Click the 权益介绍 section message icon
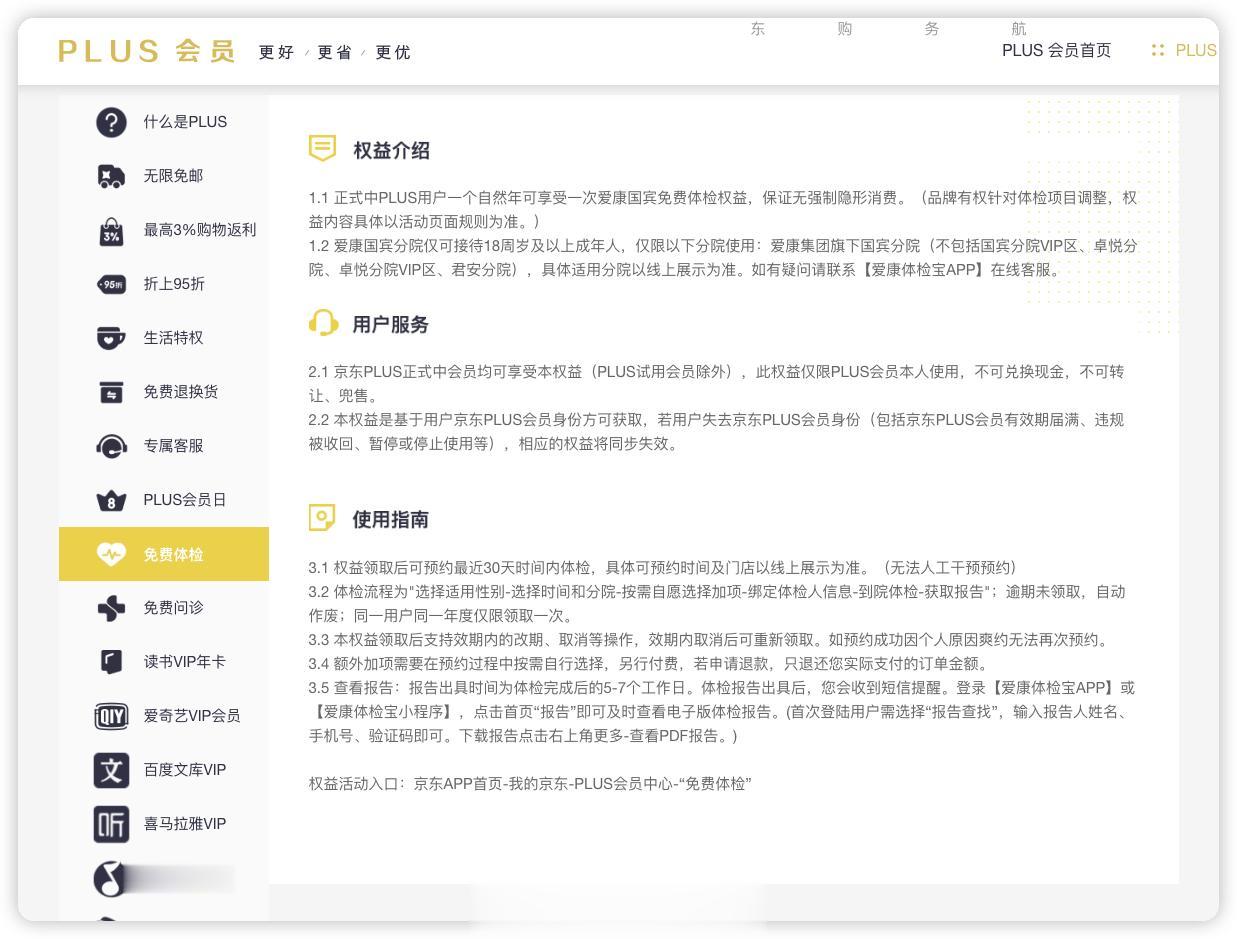1237x939 pixels. tap(322, 149)
